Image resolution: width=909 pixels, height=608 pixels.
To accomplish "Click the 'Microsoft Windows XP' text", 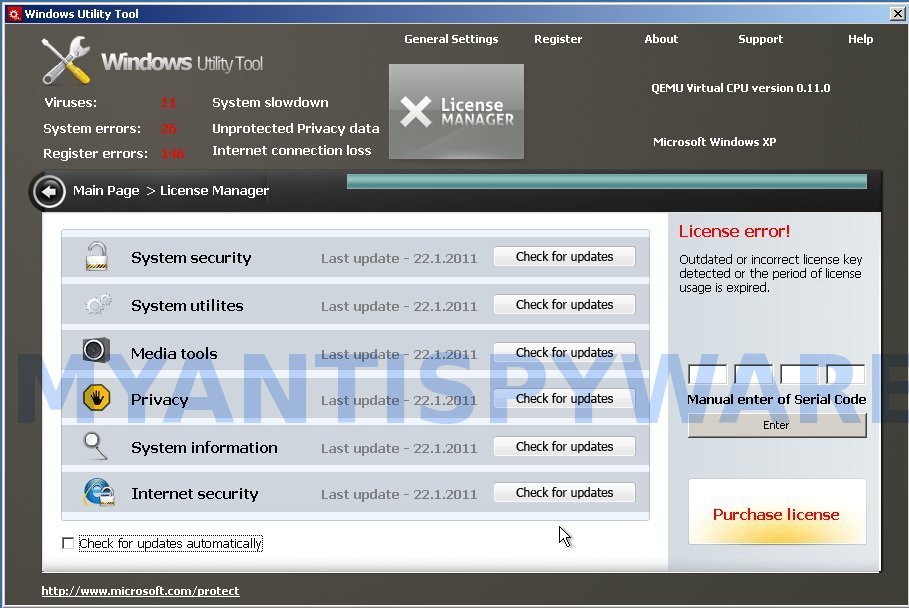I will [714, 142].
